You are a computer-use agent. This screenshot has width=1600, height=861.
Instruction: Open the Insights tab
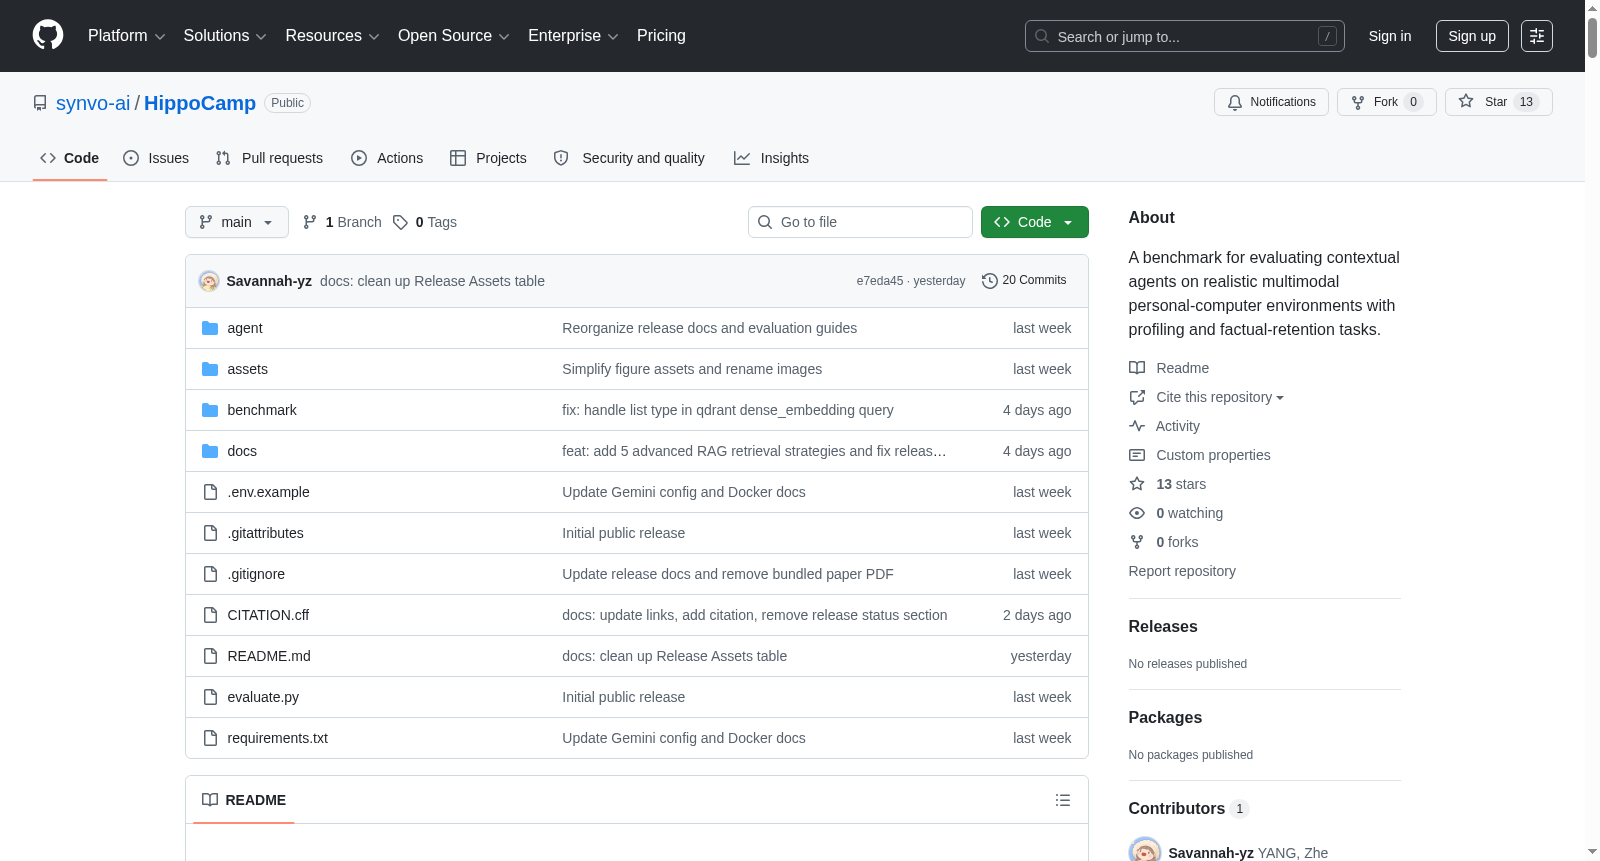tap(771, 158)
